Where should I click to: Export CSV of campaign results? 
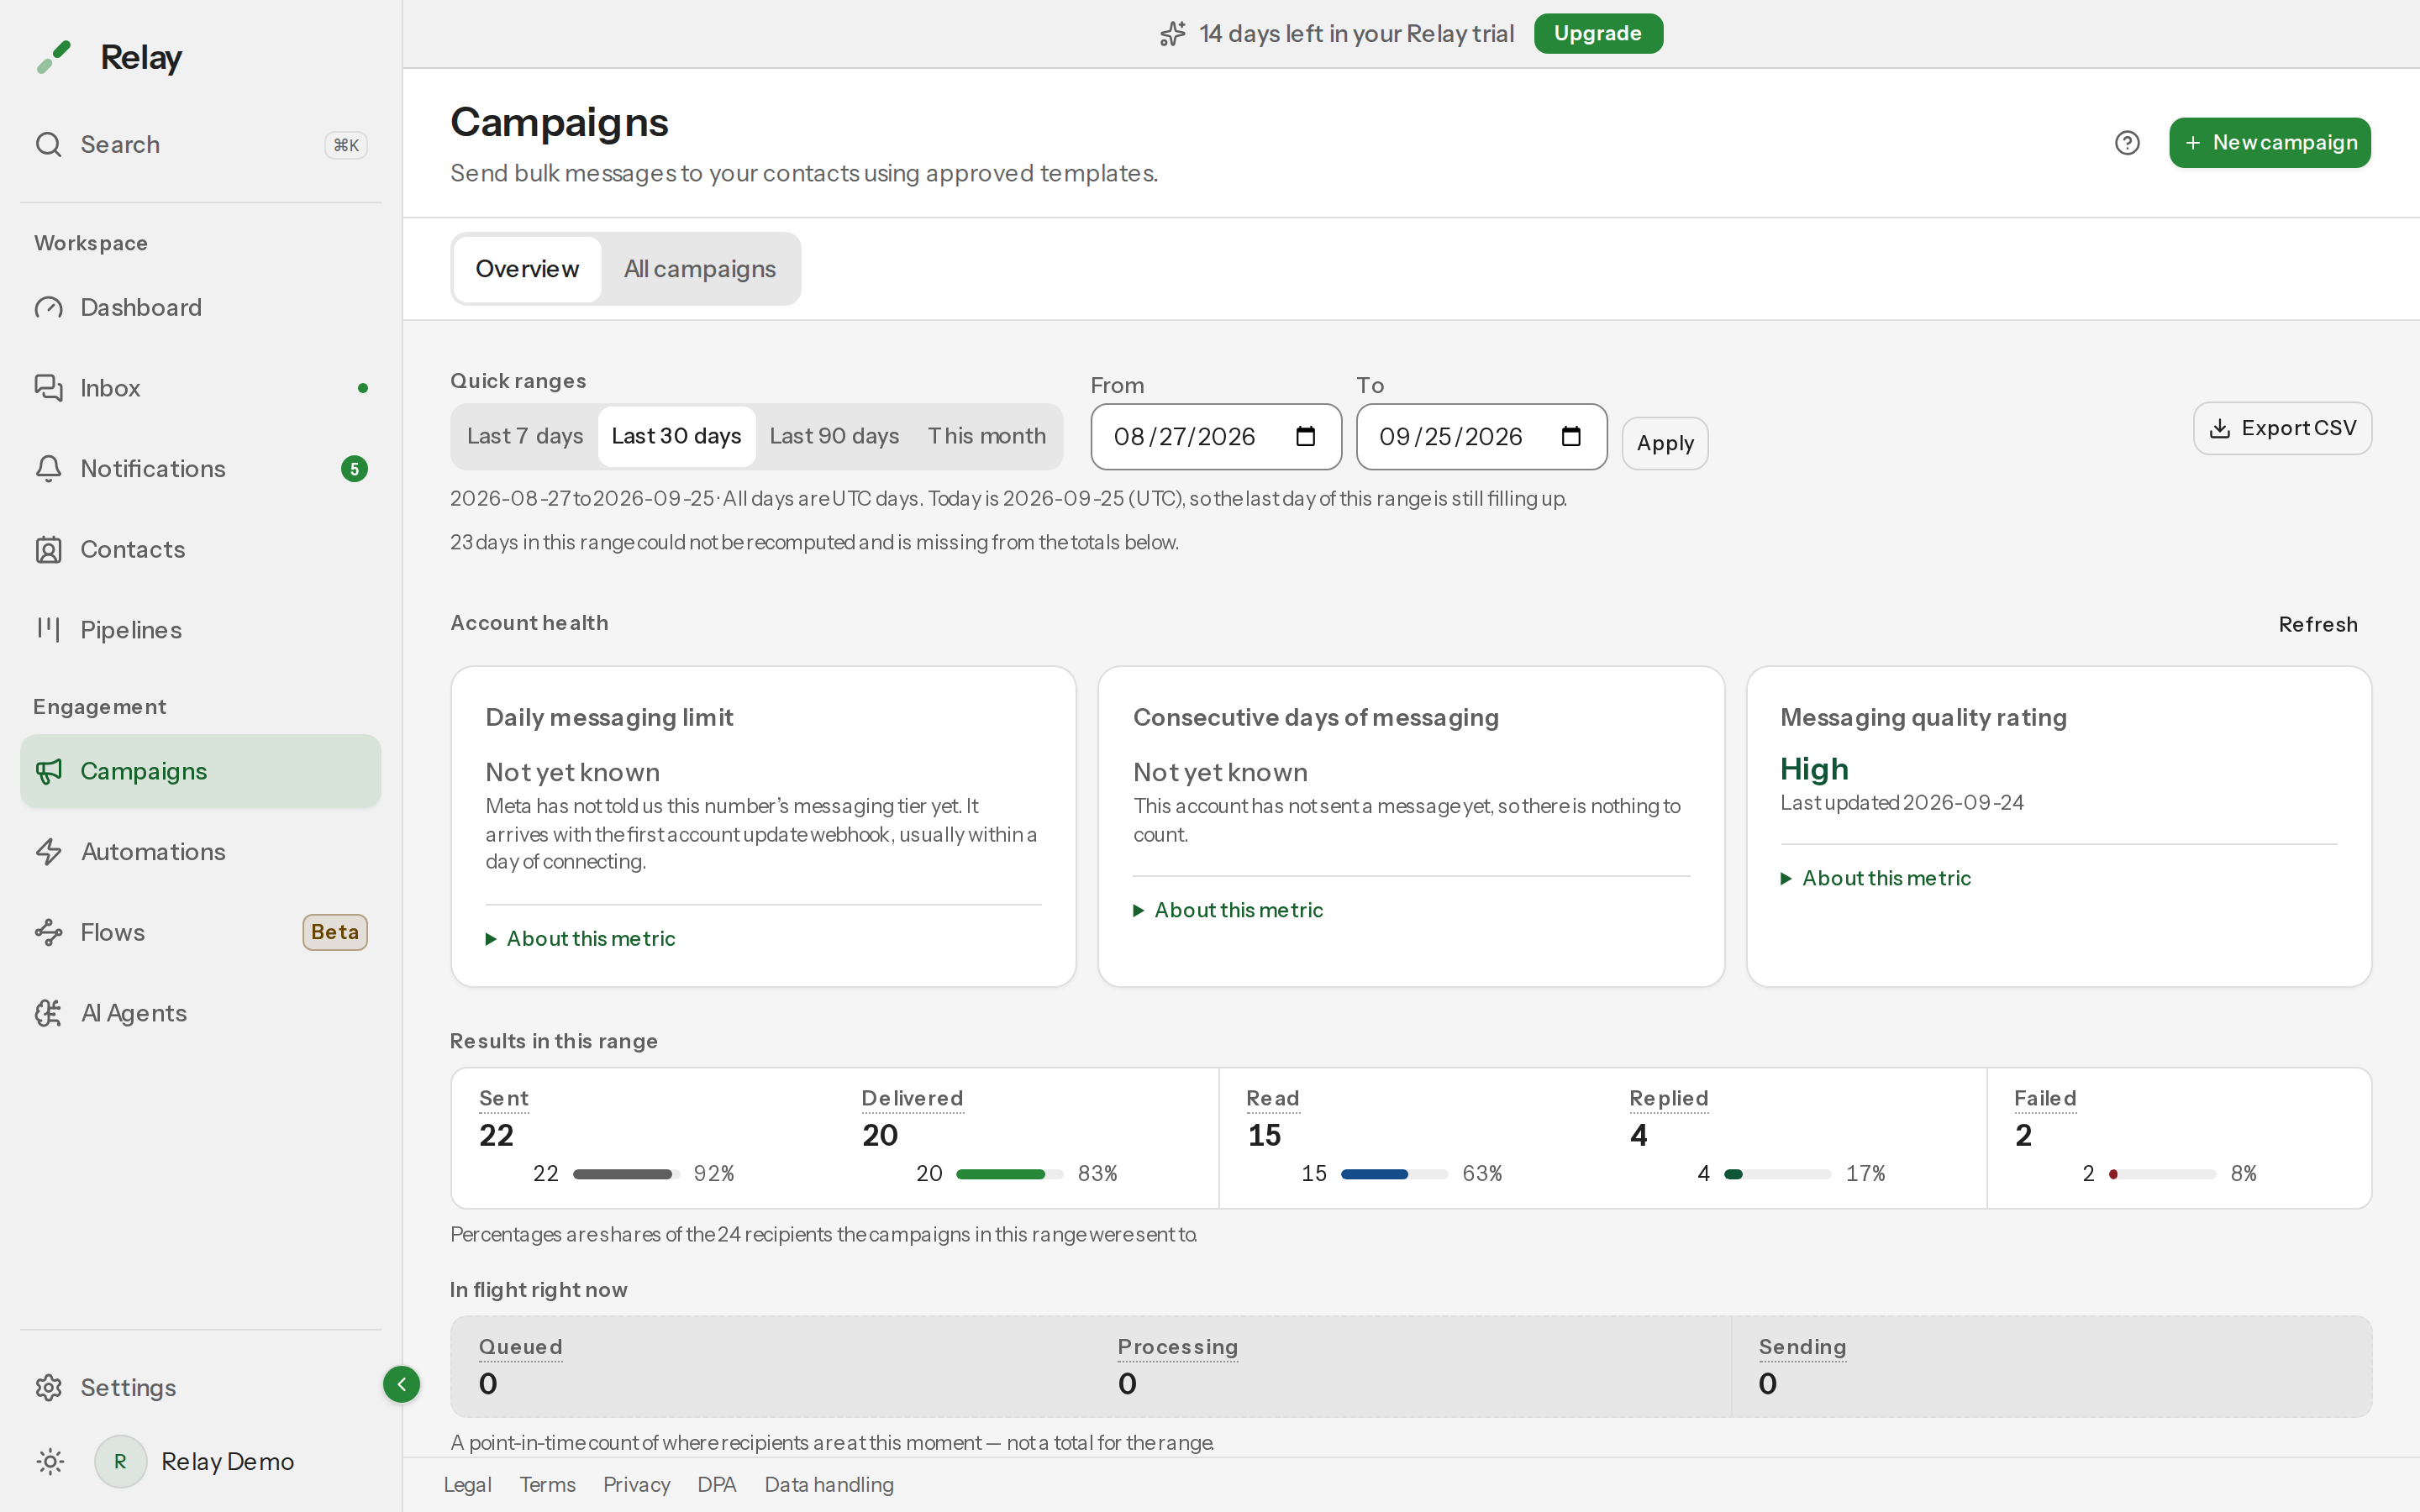2282,428
